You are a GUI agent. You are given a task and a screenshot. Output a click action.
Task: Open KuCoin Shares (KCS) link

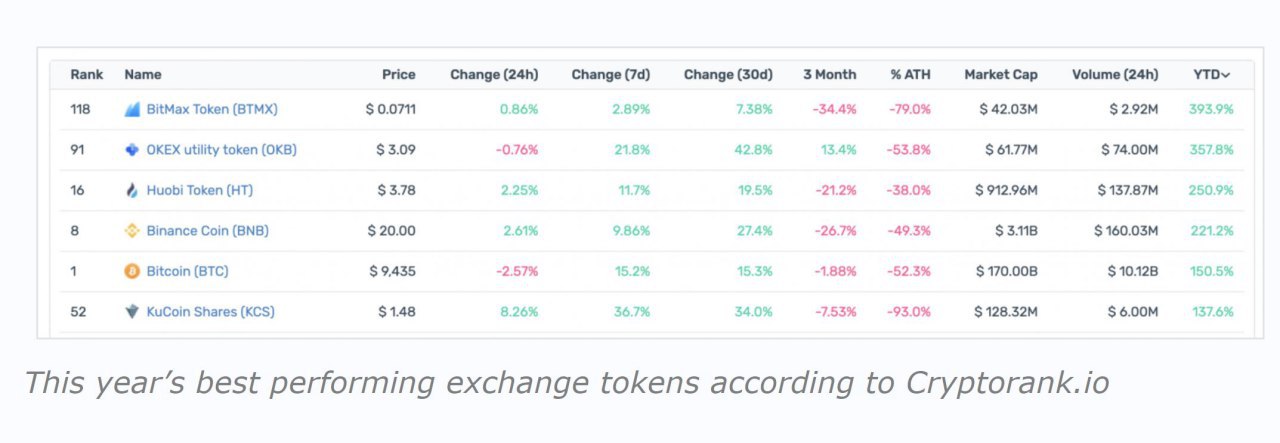coord(210,312)
